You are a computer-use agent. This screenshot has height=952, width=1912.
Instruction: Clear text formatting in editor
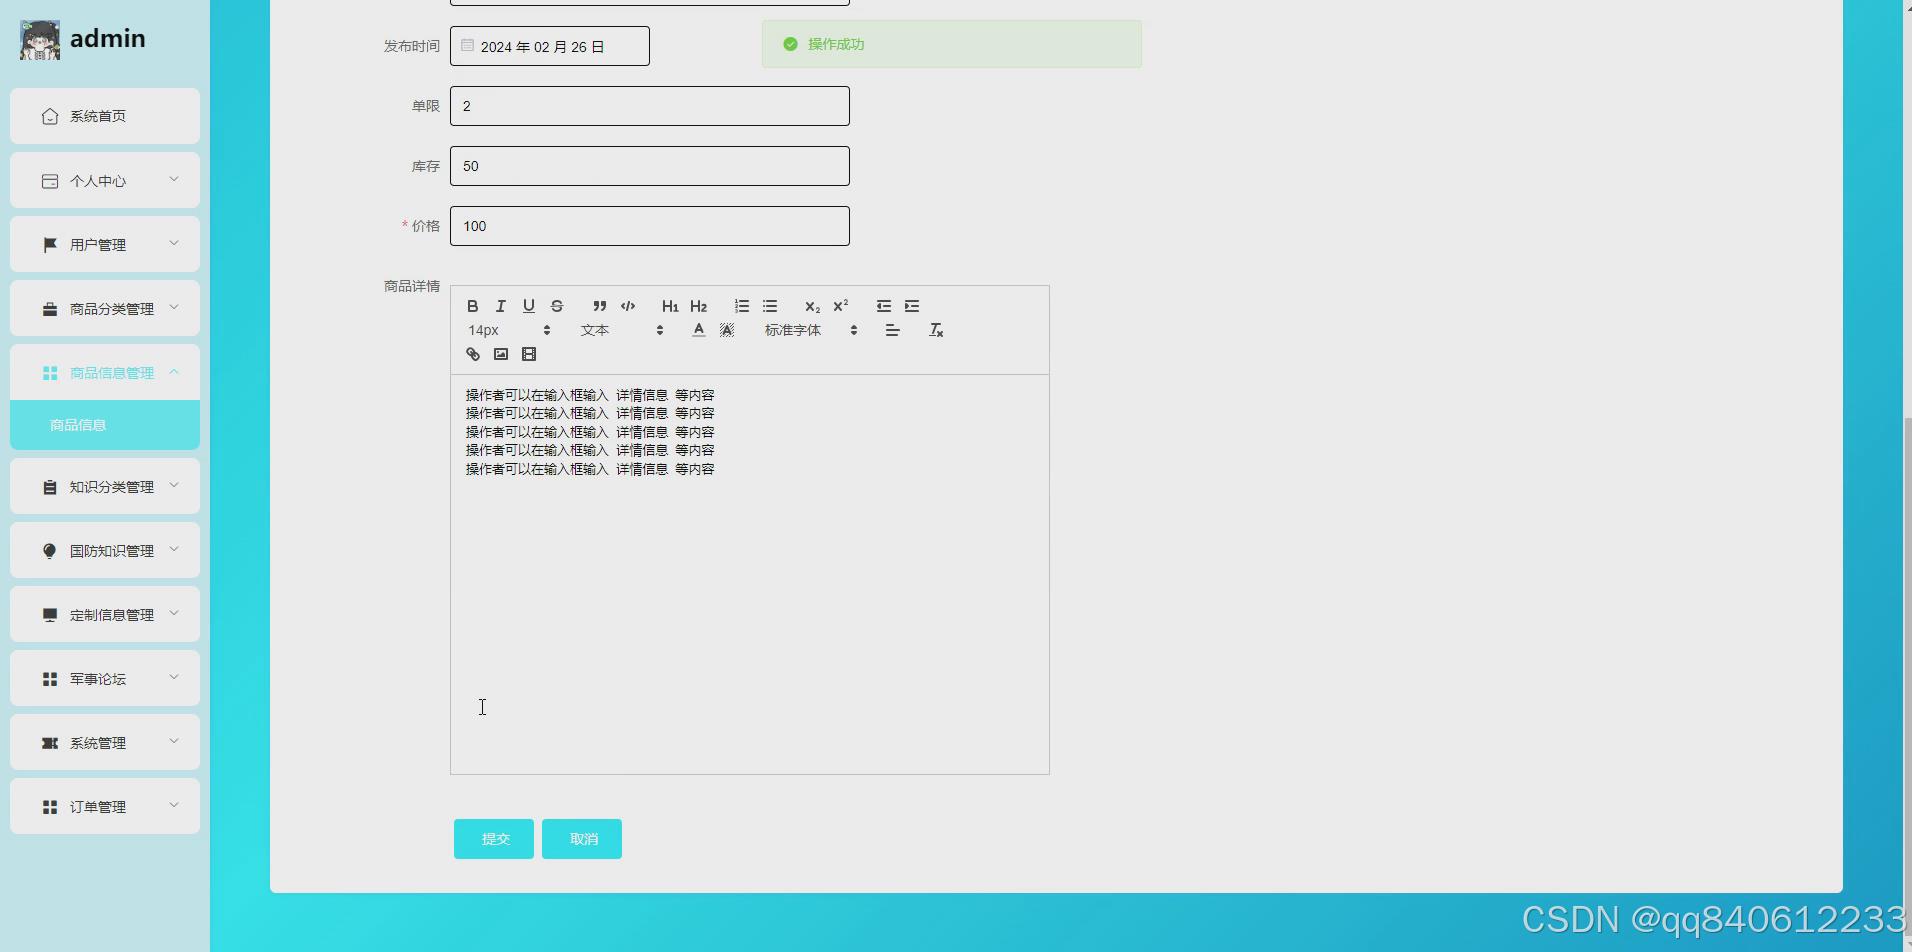936,330
